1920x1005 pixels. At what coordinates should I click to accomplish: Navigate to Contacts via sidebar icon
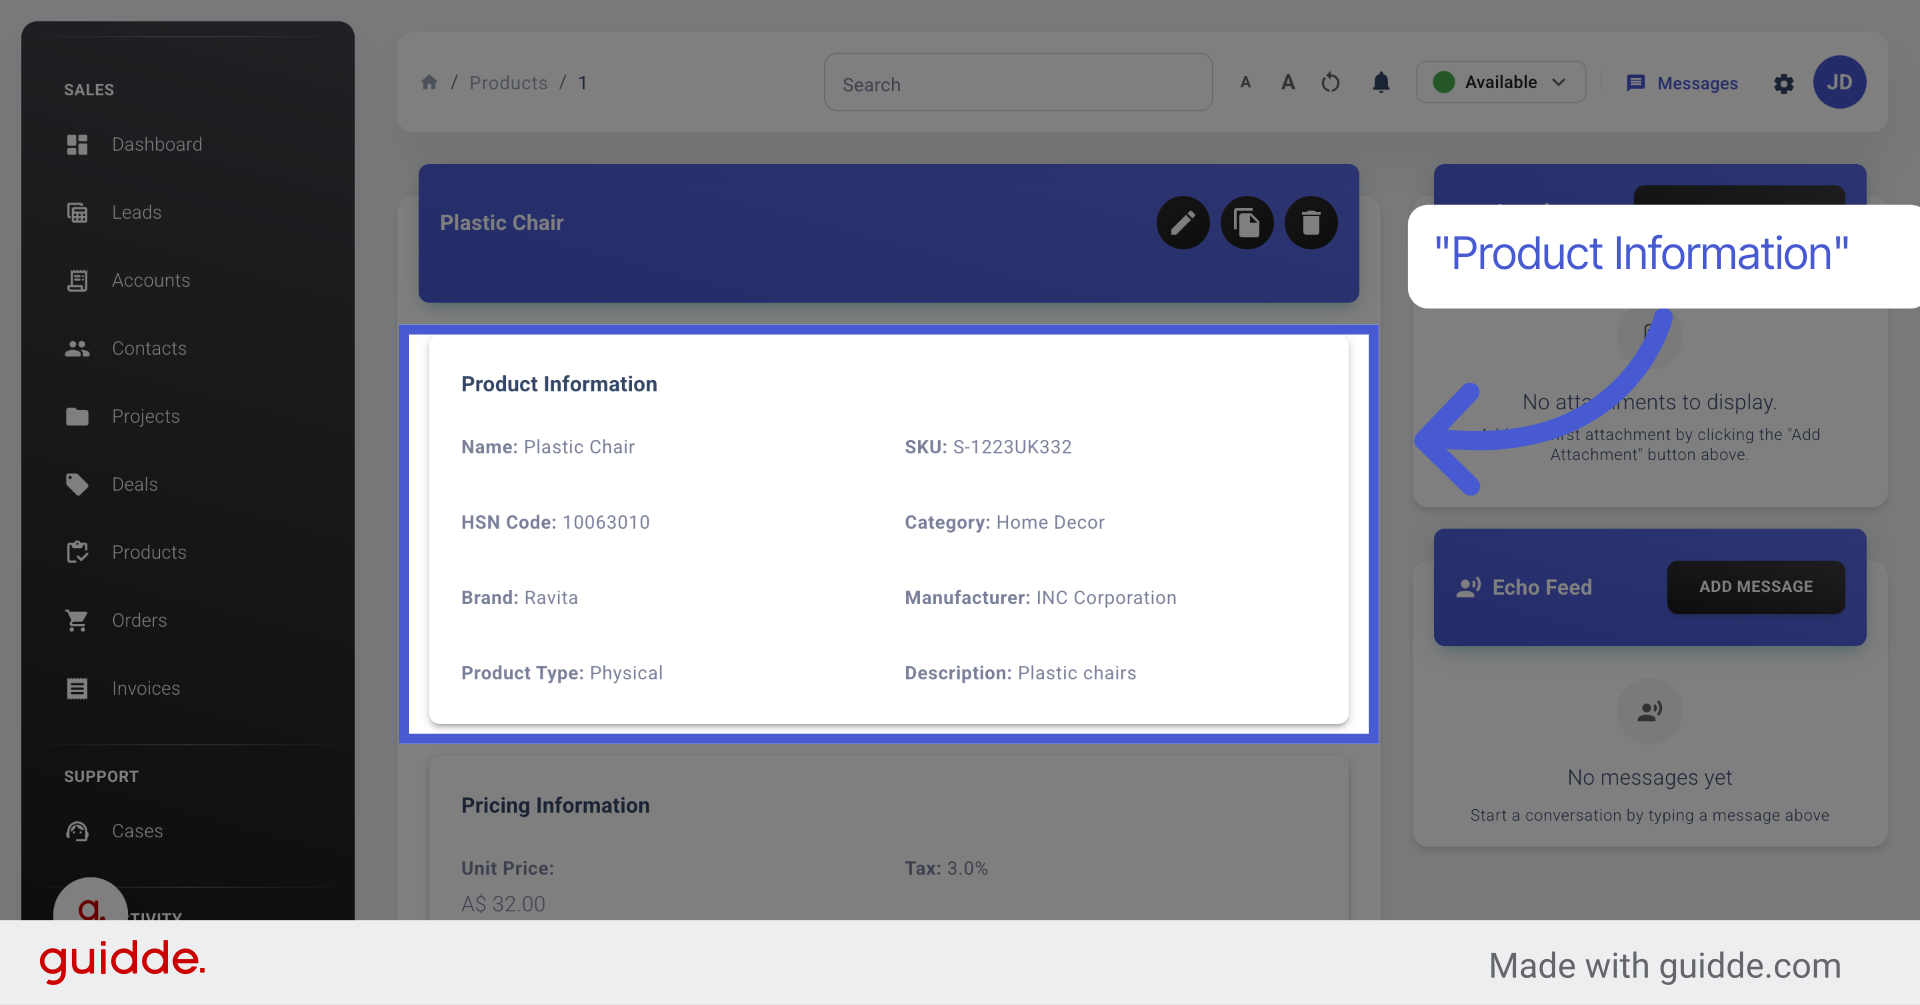coord(149,348)
